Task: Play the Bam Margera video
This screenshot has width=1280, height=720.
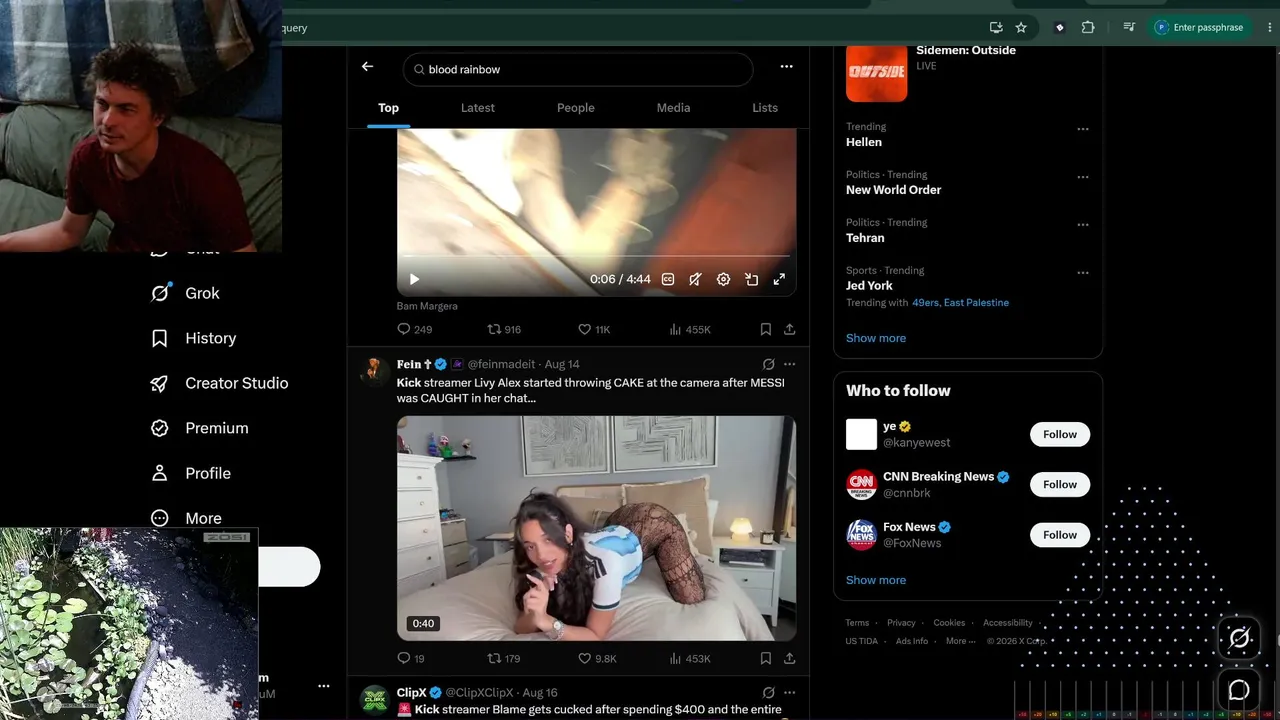Action: 415,280
